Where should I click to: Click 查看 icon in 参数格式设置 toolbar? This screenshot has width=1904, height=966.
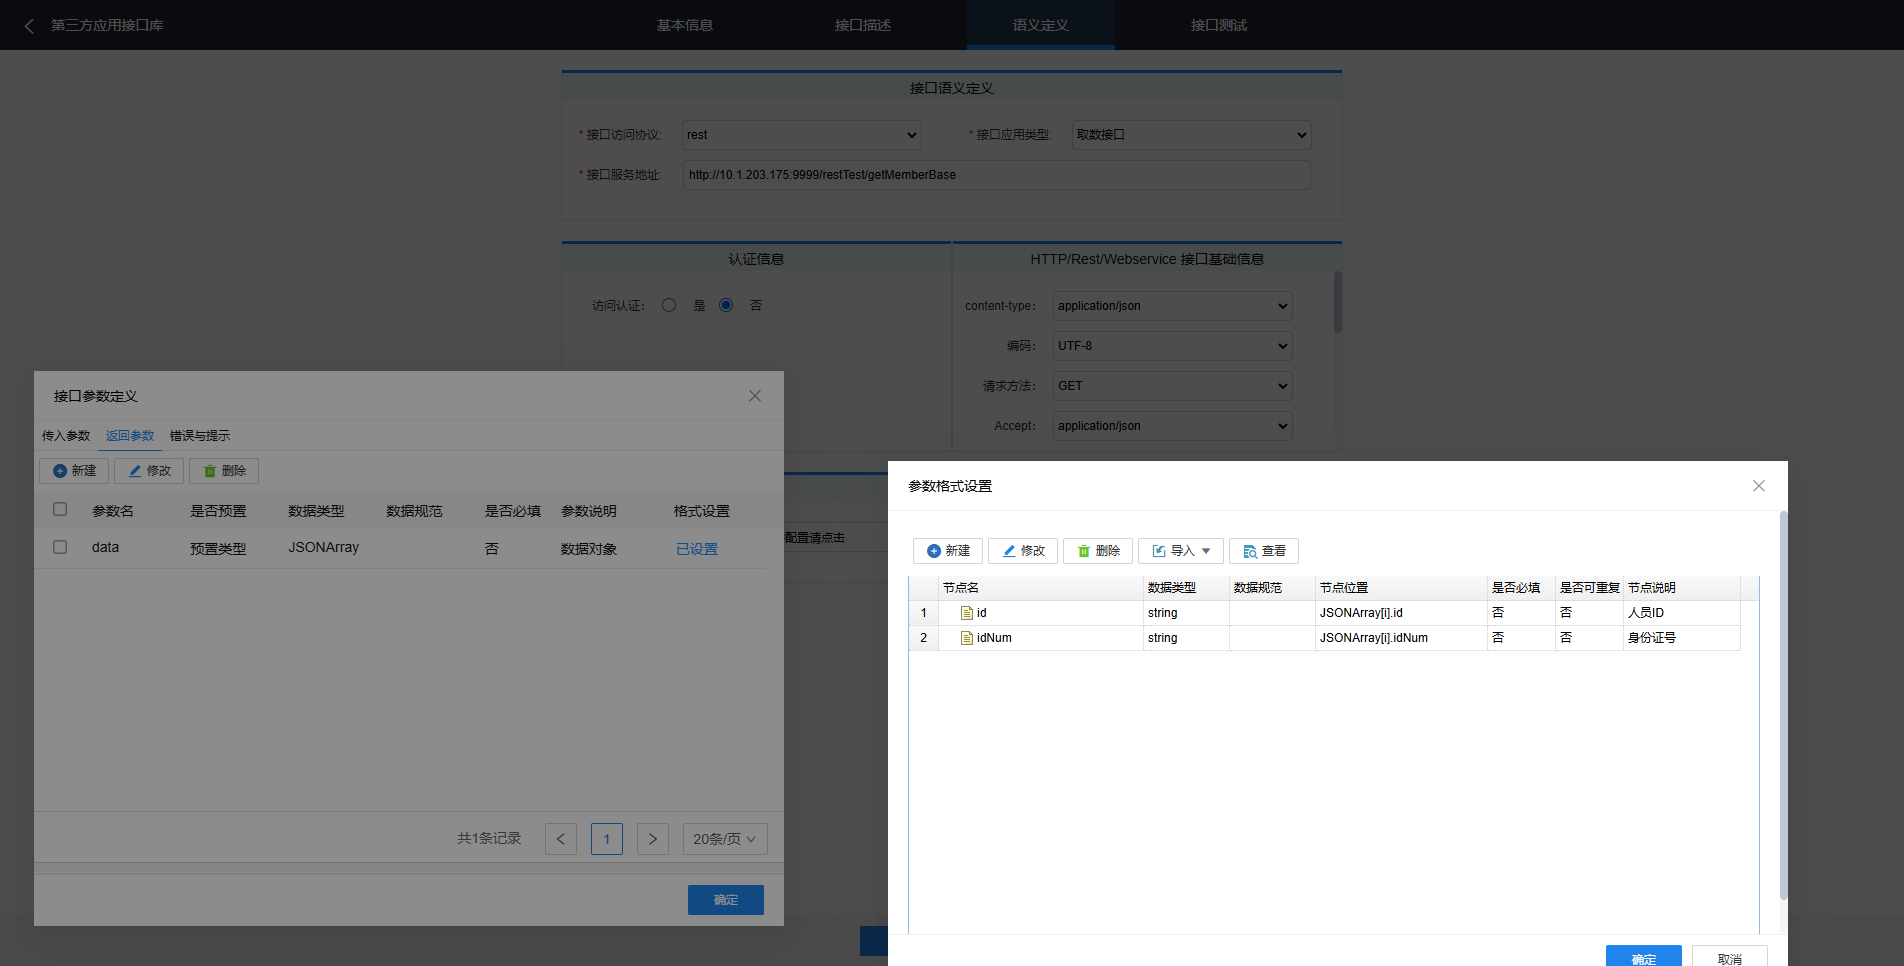[1250, 551]
